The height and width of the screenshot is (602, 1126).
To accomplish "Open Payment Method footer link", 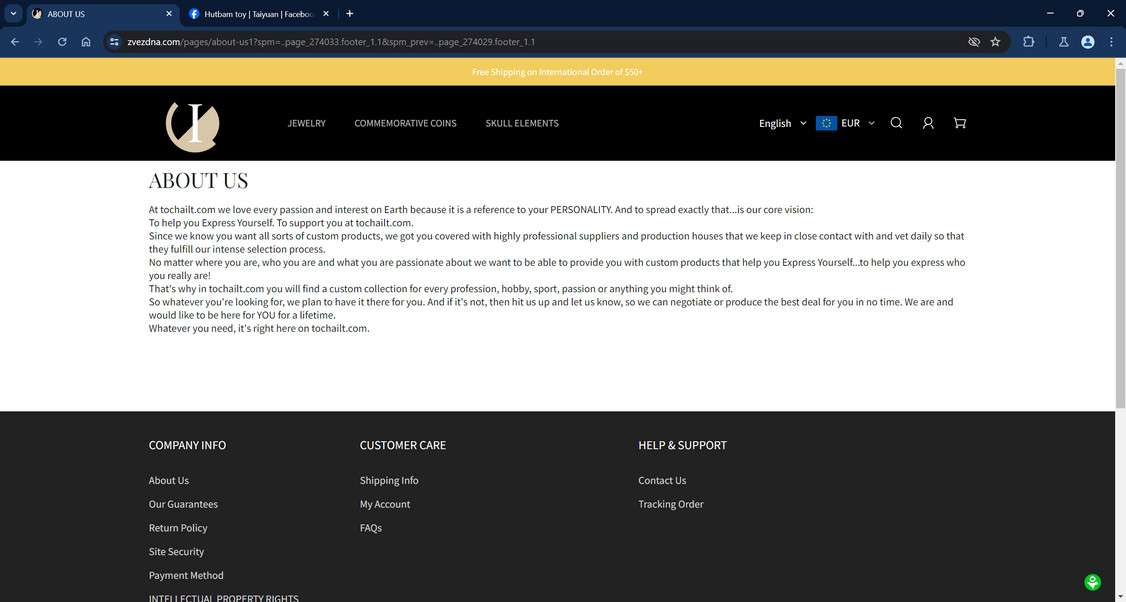I will pyautogui.click(x=186, y=575).
